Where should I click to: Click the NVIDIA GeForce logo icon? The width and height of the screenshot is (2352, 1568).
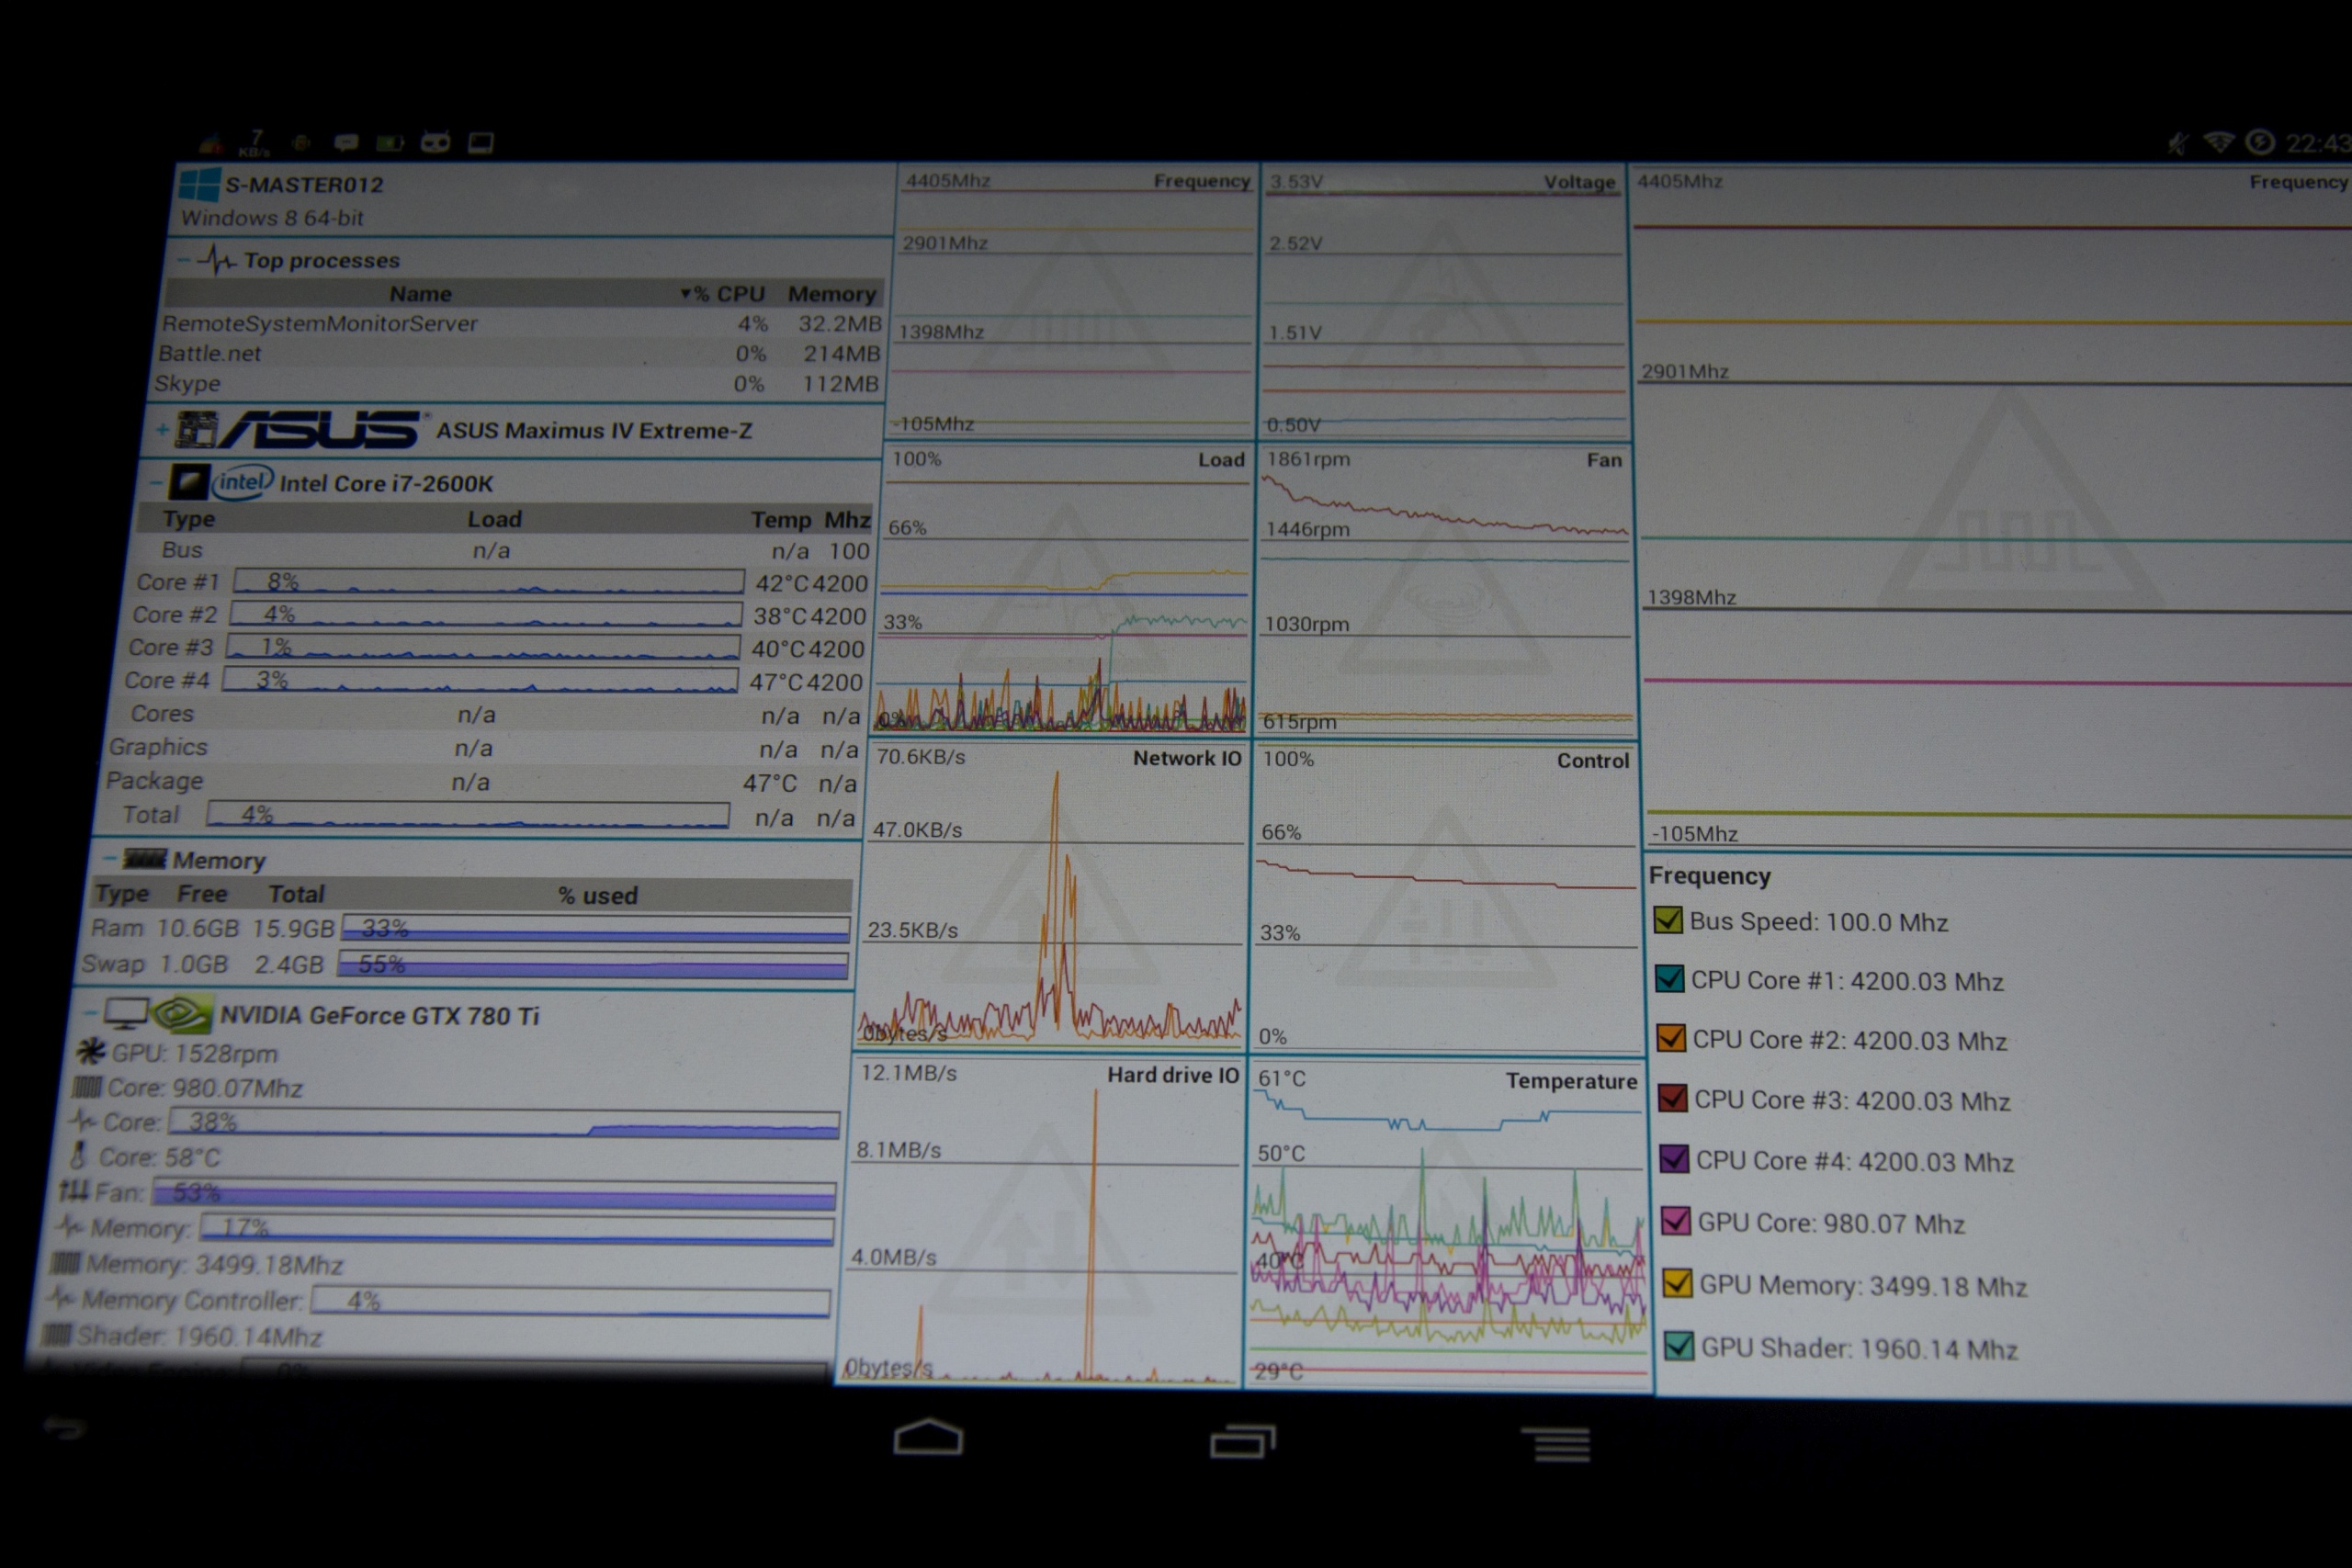click(x=182, y=1014)
